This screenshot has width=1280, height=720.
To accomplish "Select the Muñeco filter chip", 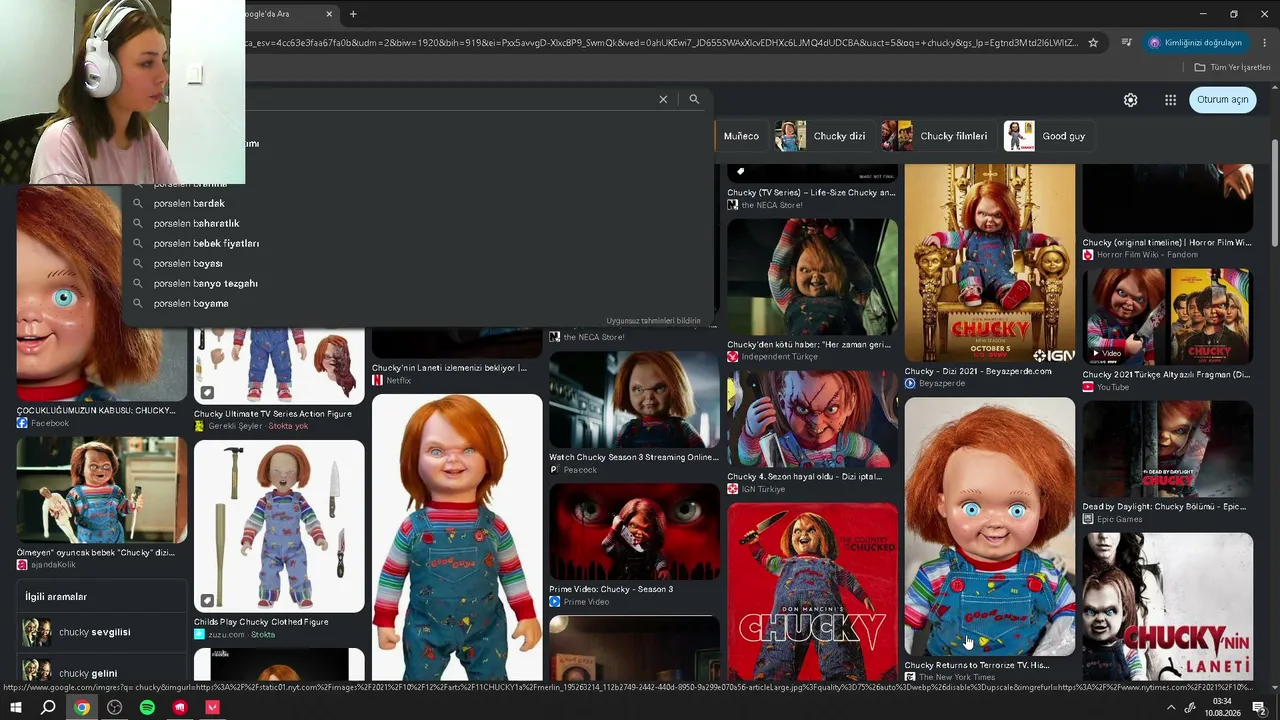I will pyautogui.click(x=741, y=136).
